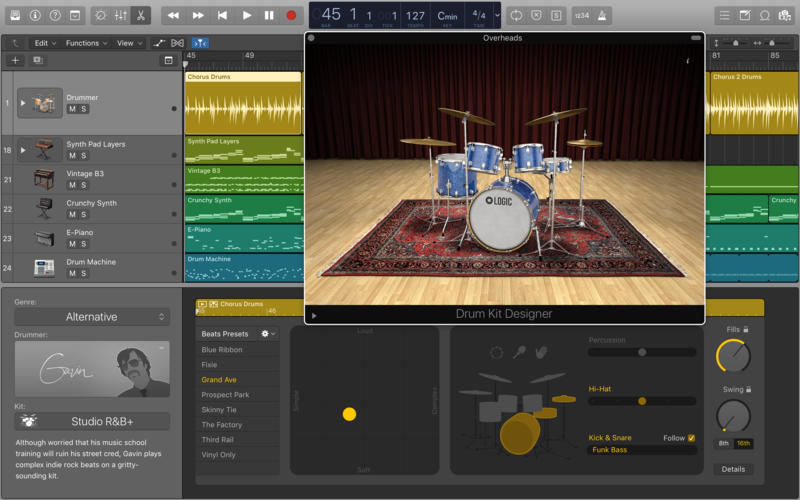Toggle the Editors scissors button
Viewport: 800px width, 500px height.
pos(140,15)
